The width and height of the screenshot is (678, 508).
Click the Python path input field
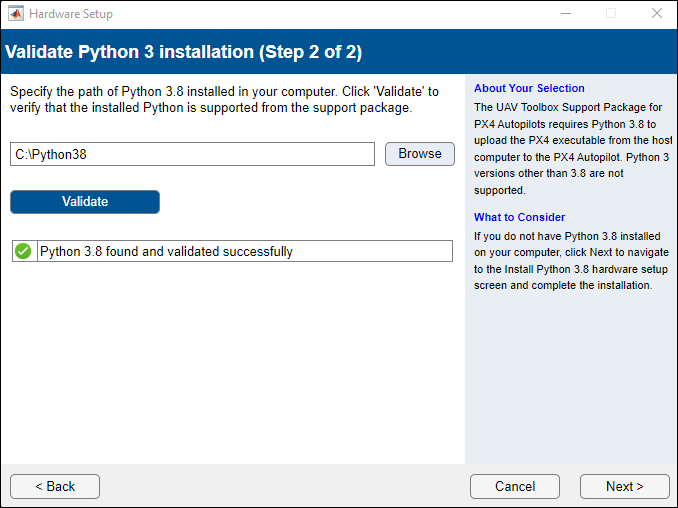click(x=192, y=154)
